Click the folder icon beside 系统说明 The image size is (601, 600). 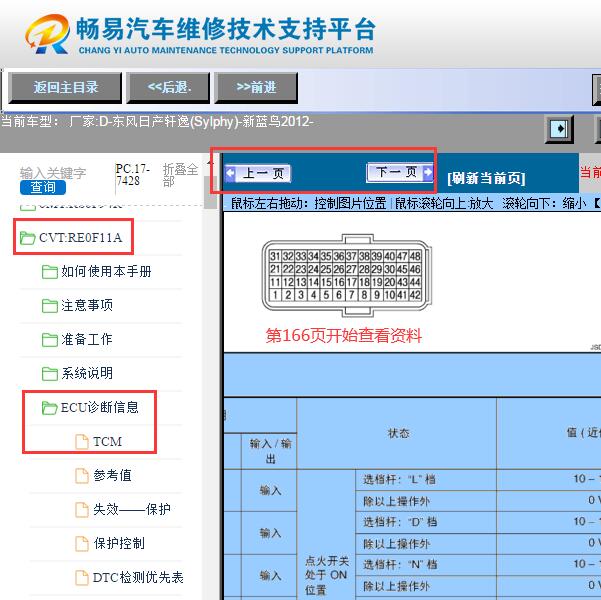[x=49, y=373]
